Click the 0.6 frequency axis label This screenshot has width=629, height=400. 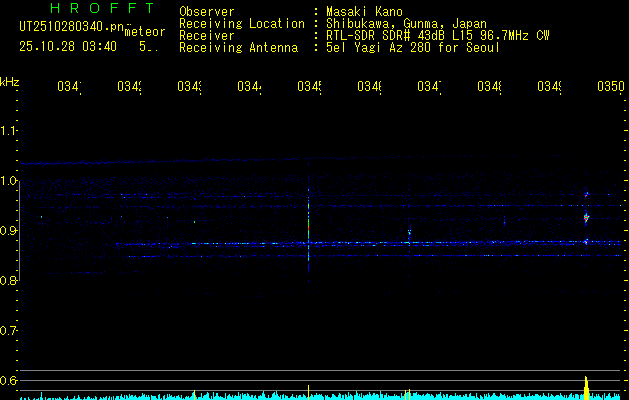tap(9, 380)
